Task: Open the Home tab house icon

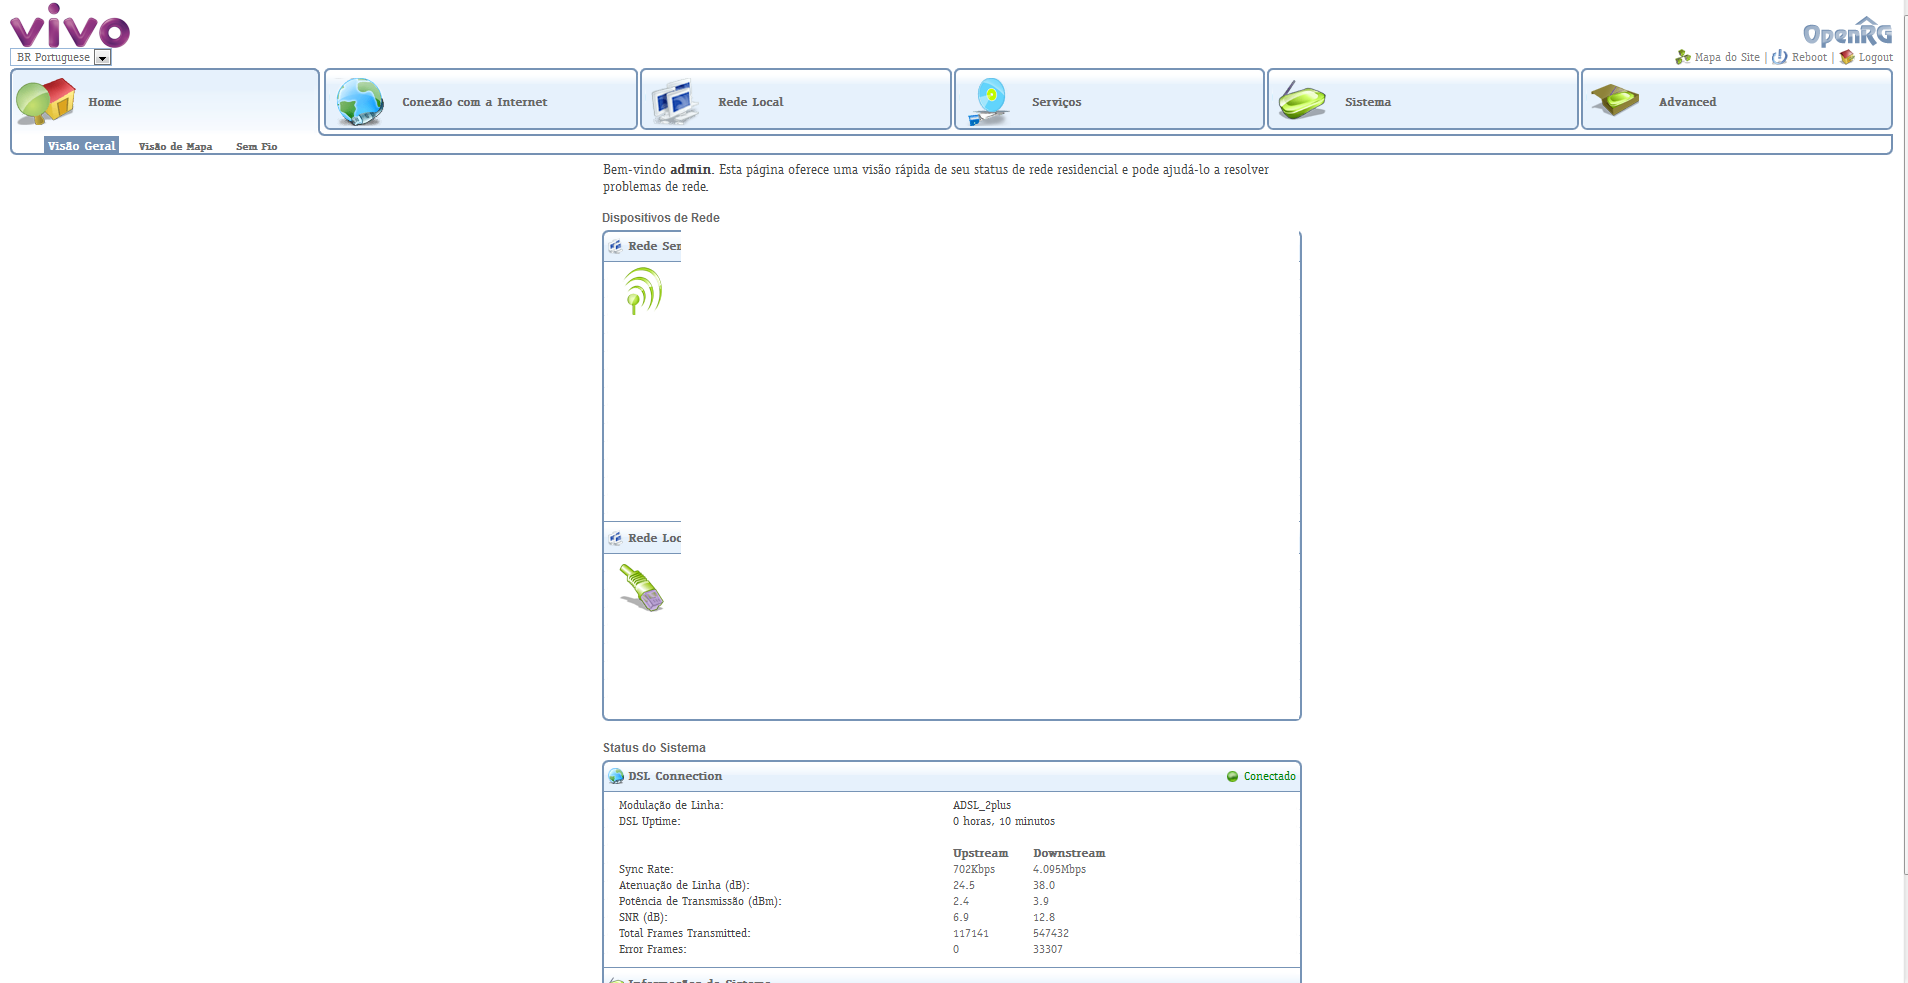Action: point(46,101)
